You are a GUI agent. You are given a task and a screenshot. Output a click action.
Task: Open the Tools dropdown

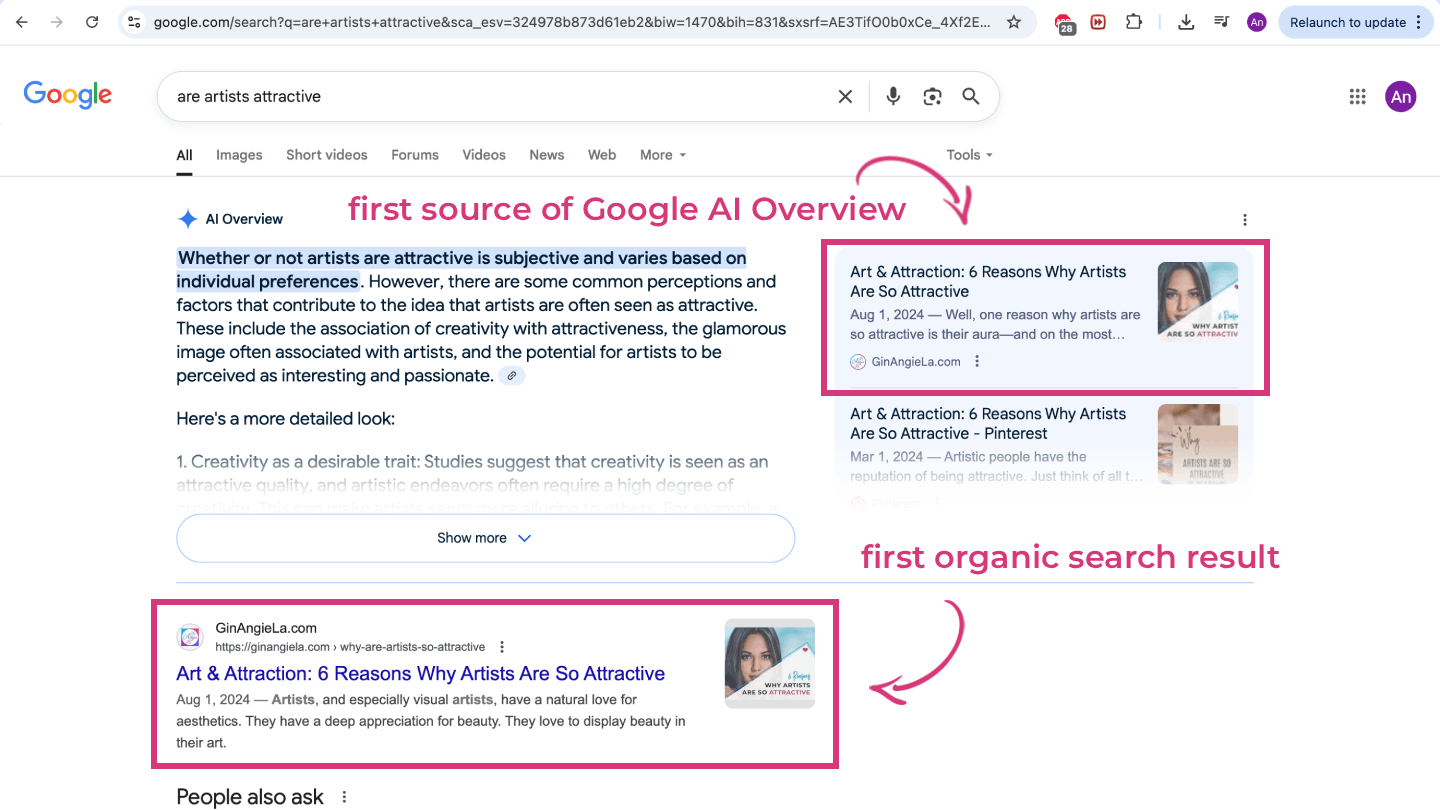pyautogui.click(x=967, y=155)
